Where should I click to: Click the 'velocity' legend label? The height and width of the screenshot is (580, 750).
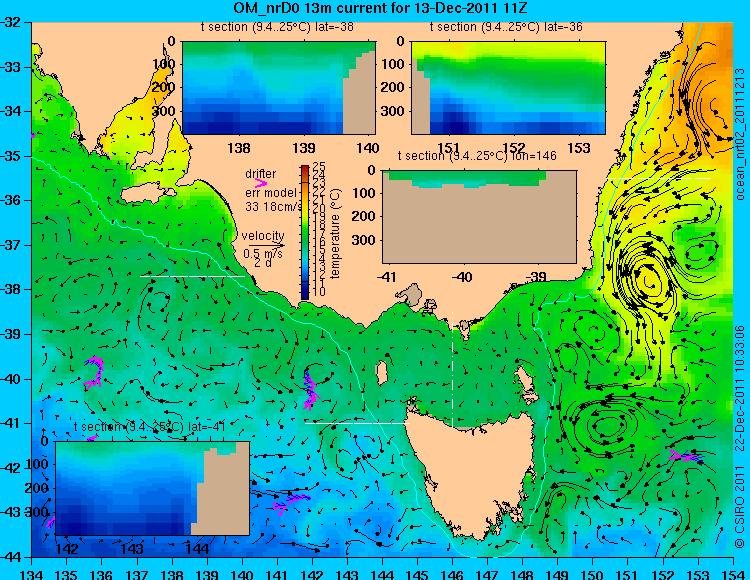(x=263, y=235)
